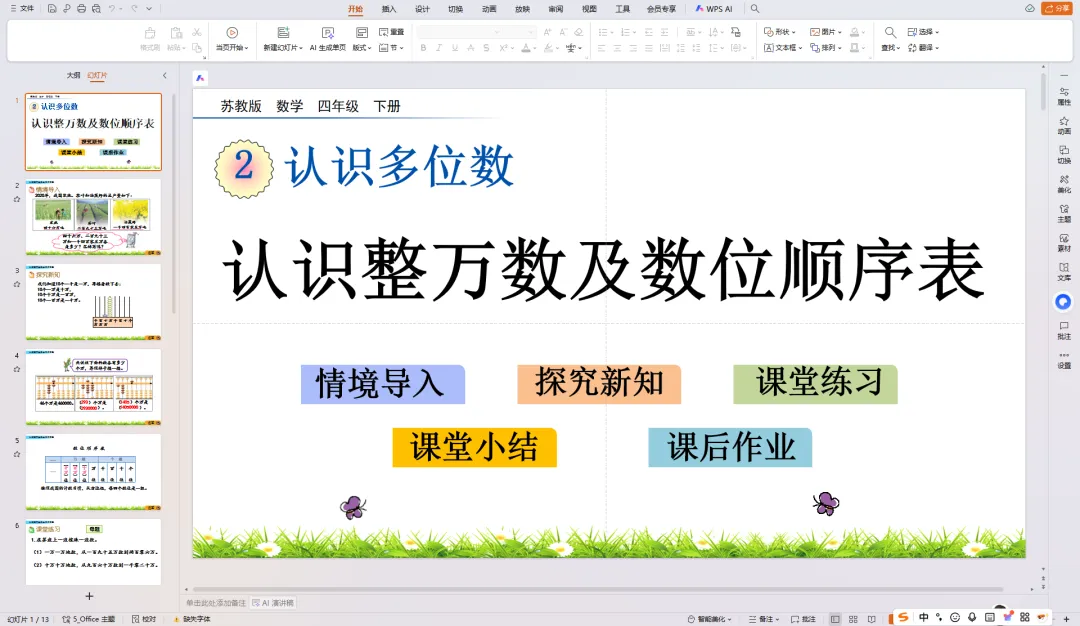Viewport: 1080px width, 626px height.
Task: Click the Format painter (格式刷) icon
Action: 149,33
